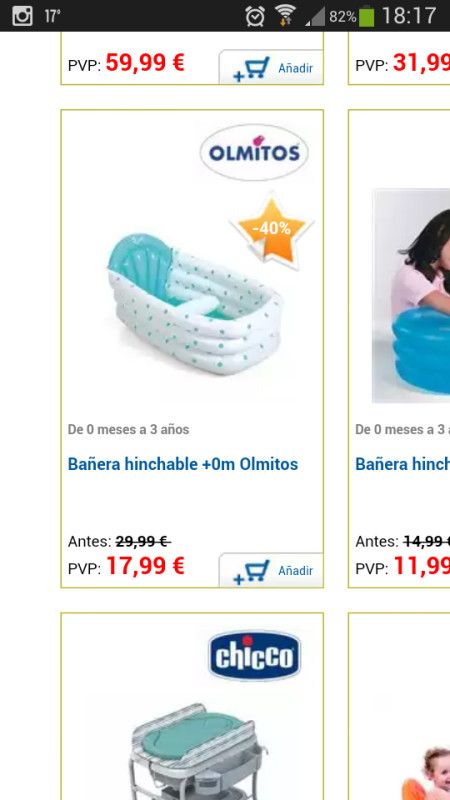Image resolution: width=450 pixels, height=800 pixels.
Task: Click the -40% discount star badge
Action: tap(271, 231)
